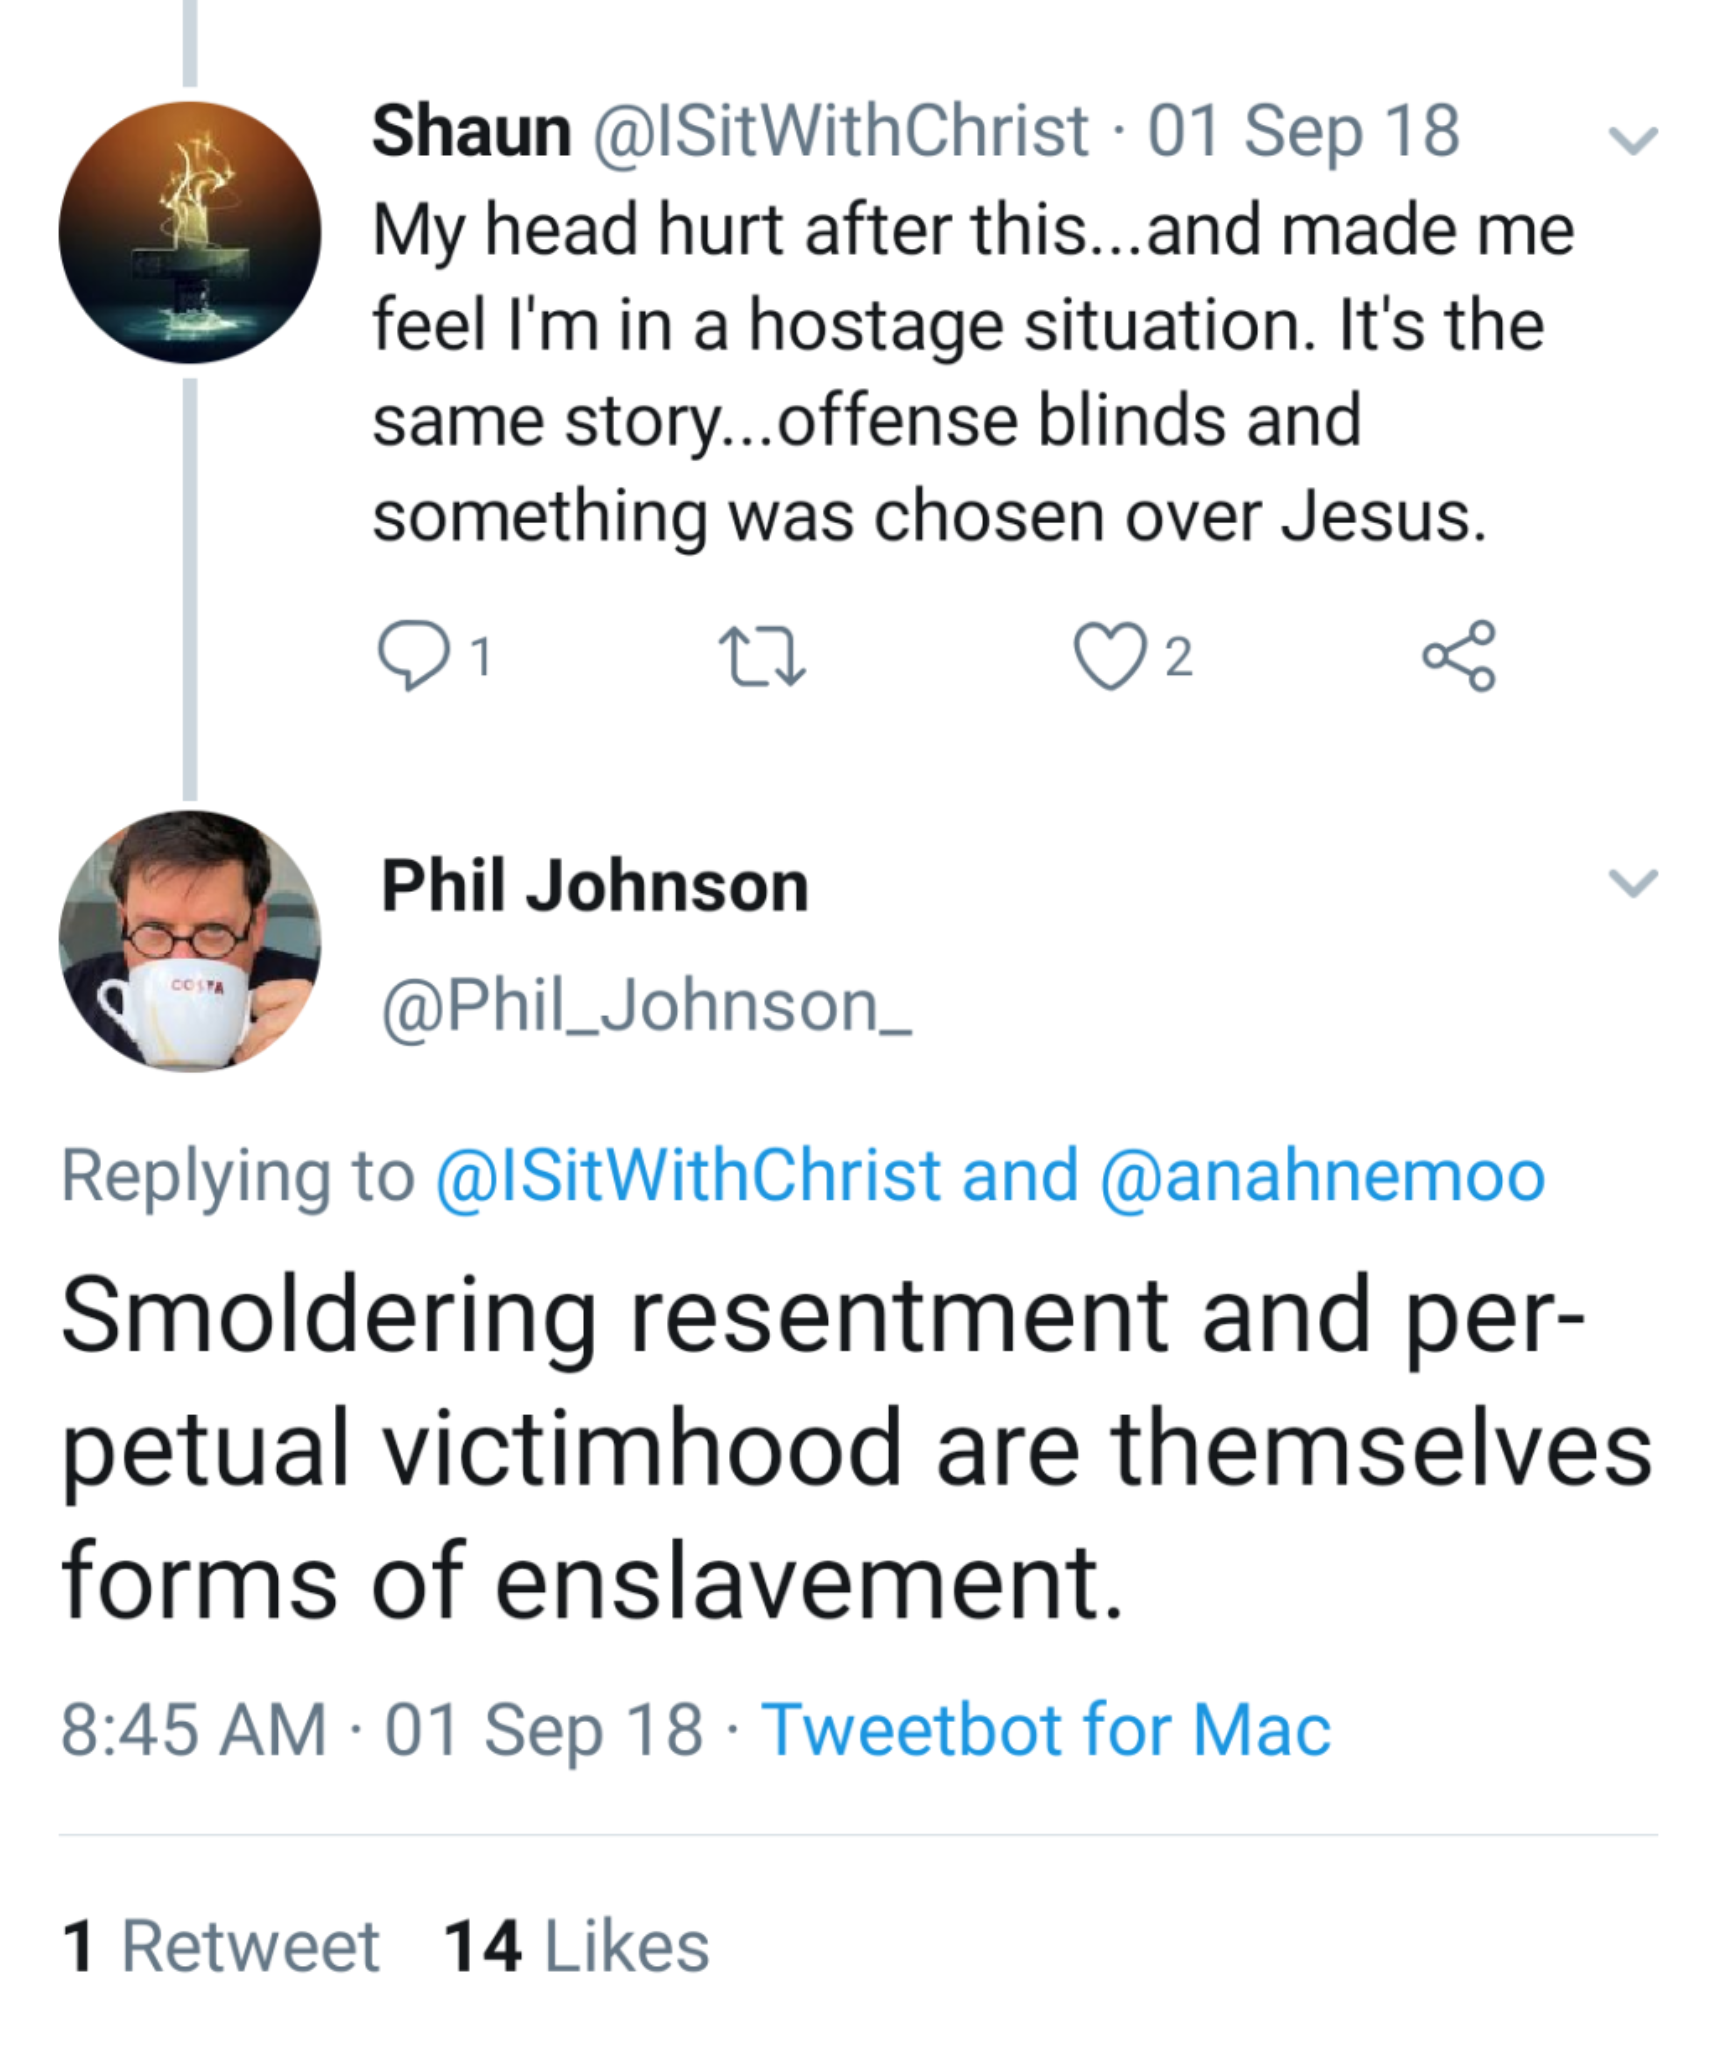The image size is (1717, 2048).
Task: Open Shaun's display name profile
Action: 471,132
